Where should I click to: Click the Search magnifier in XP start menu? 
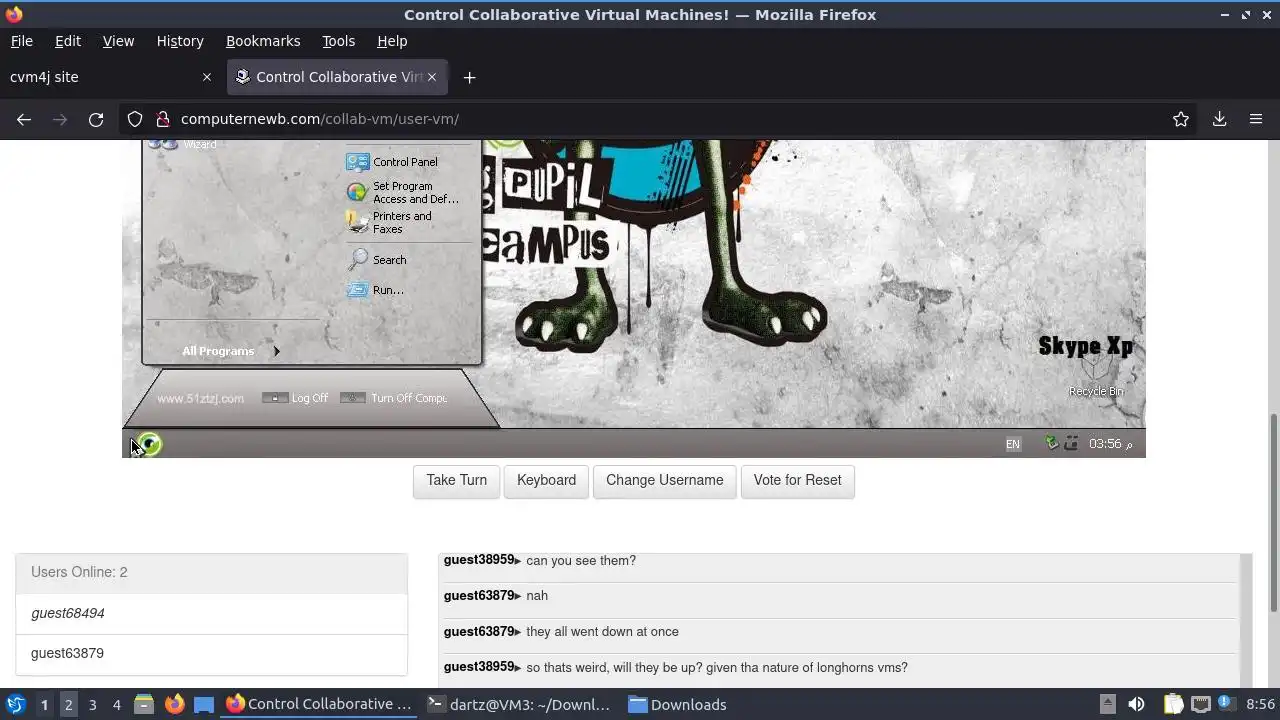click(x=357, y=259)
